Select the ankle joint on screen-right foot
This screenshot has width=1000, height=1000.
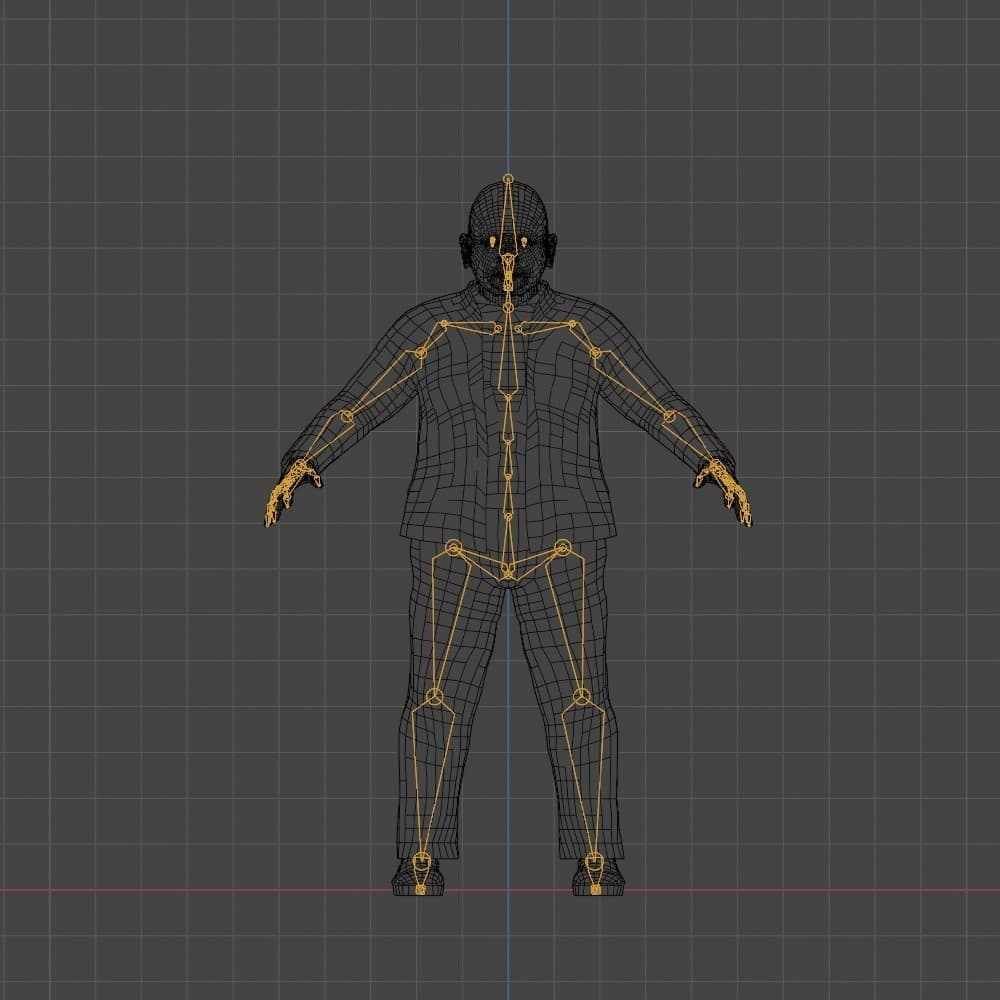595,859
